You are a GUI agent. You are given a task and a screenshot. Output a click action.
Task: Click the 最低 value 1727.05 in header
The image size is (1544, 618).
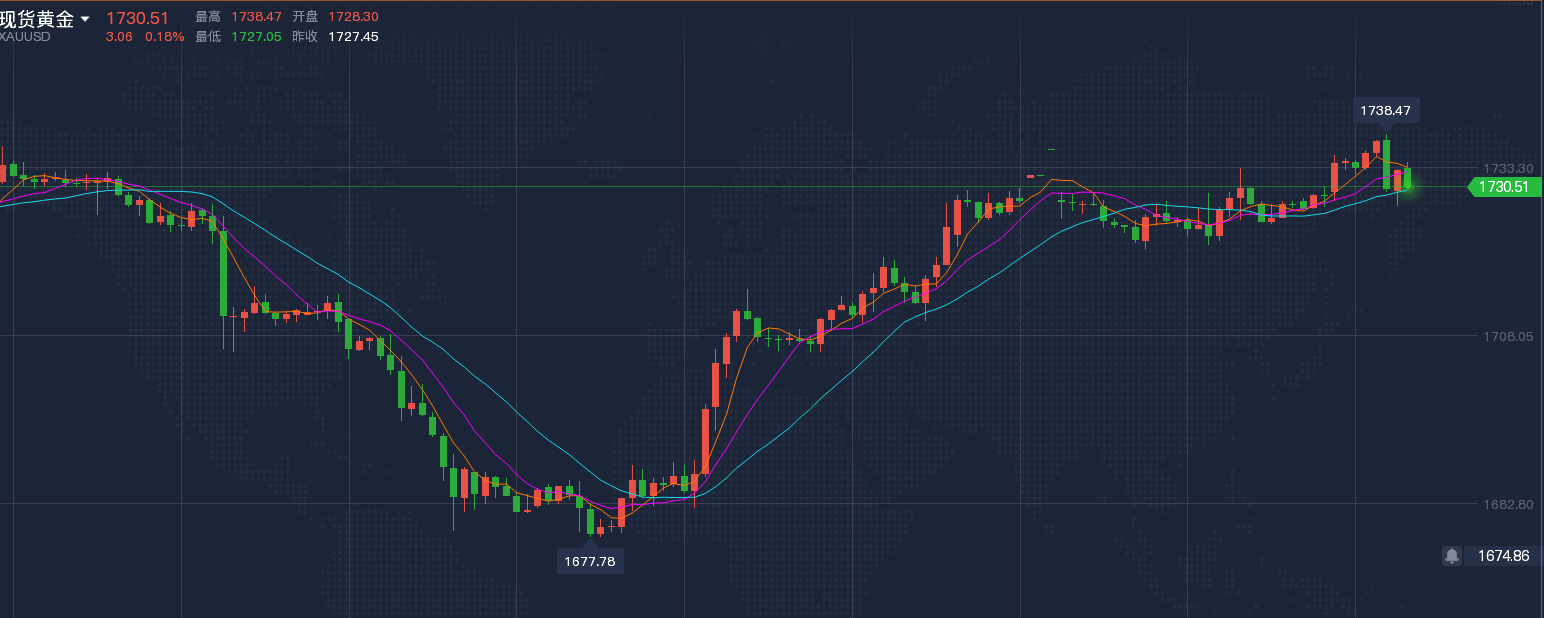click(x=255, y=37)
